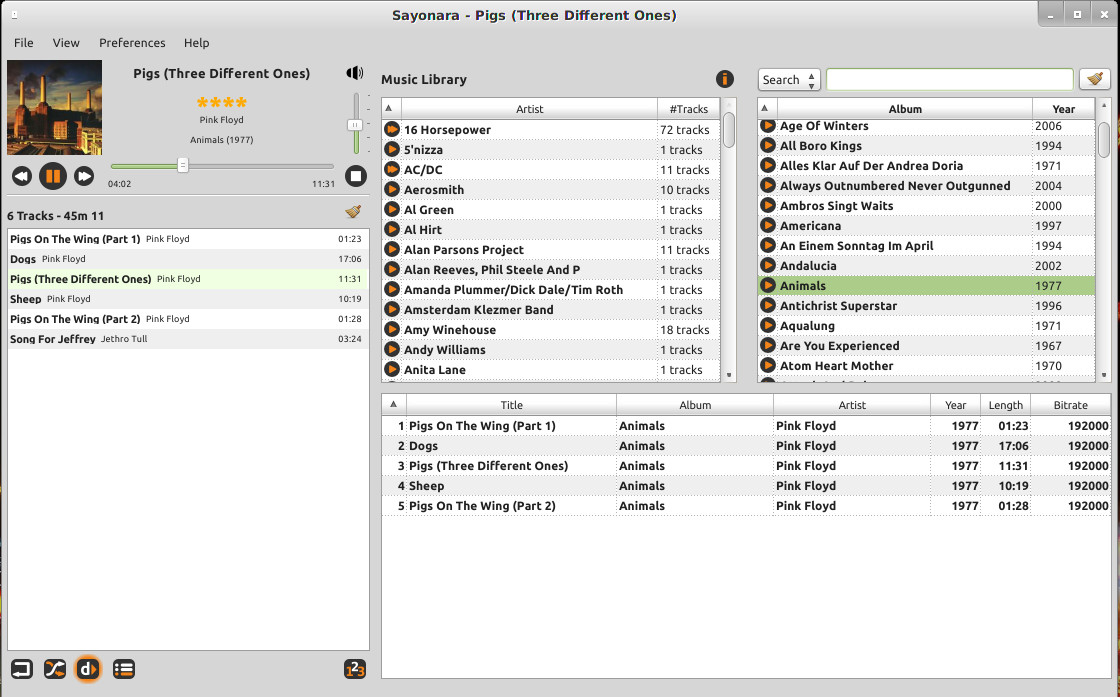This screenshot has width=1120, height=697.
Task: Play the Animals album icon
Action: 768,285
